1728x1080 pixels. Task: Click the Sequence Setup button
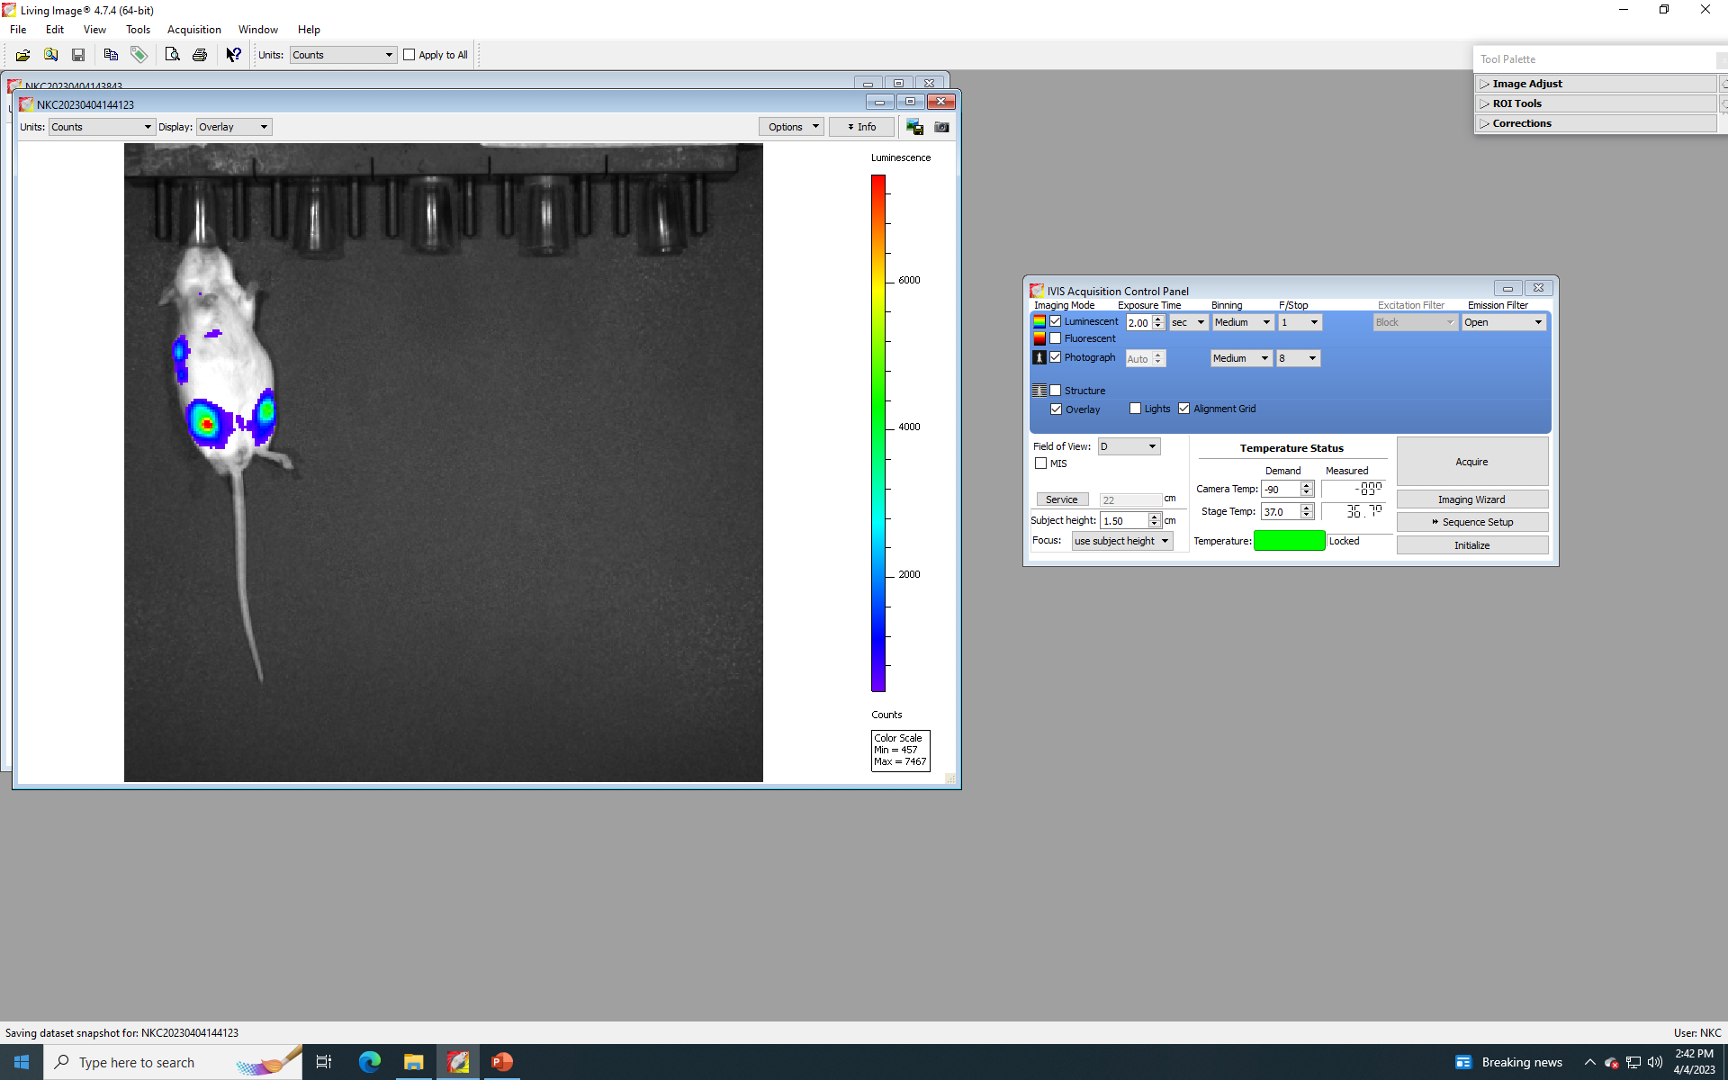click(1471, 522)
